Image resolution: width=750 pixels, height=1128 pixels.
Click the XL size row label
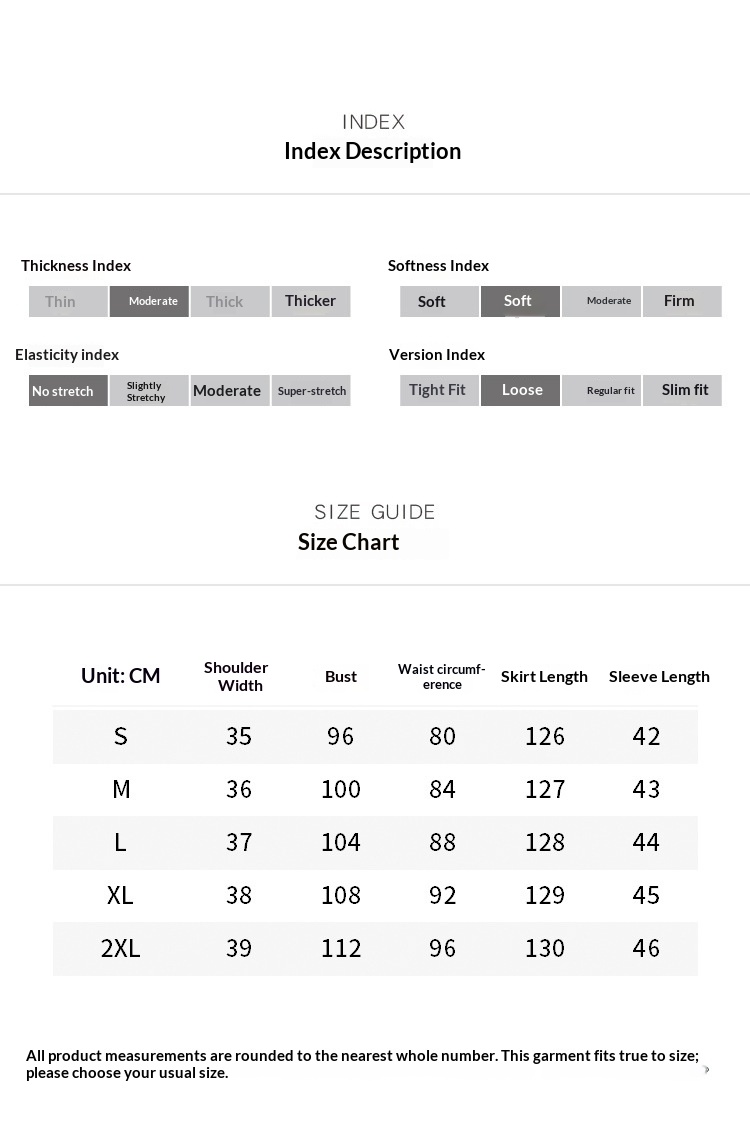120,895
